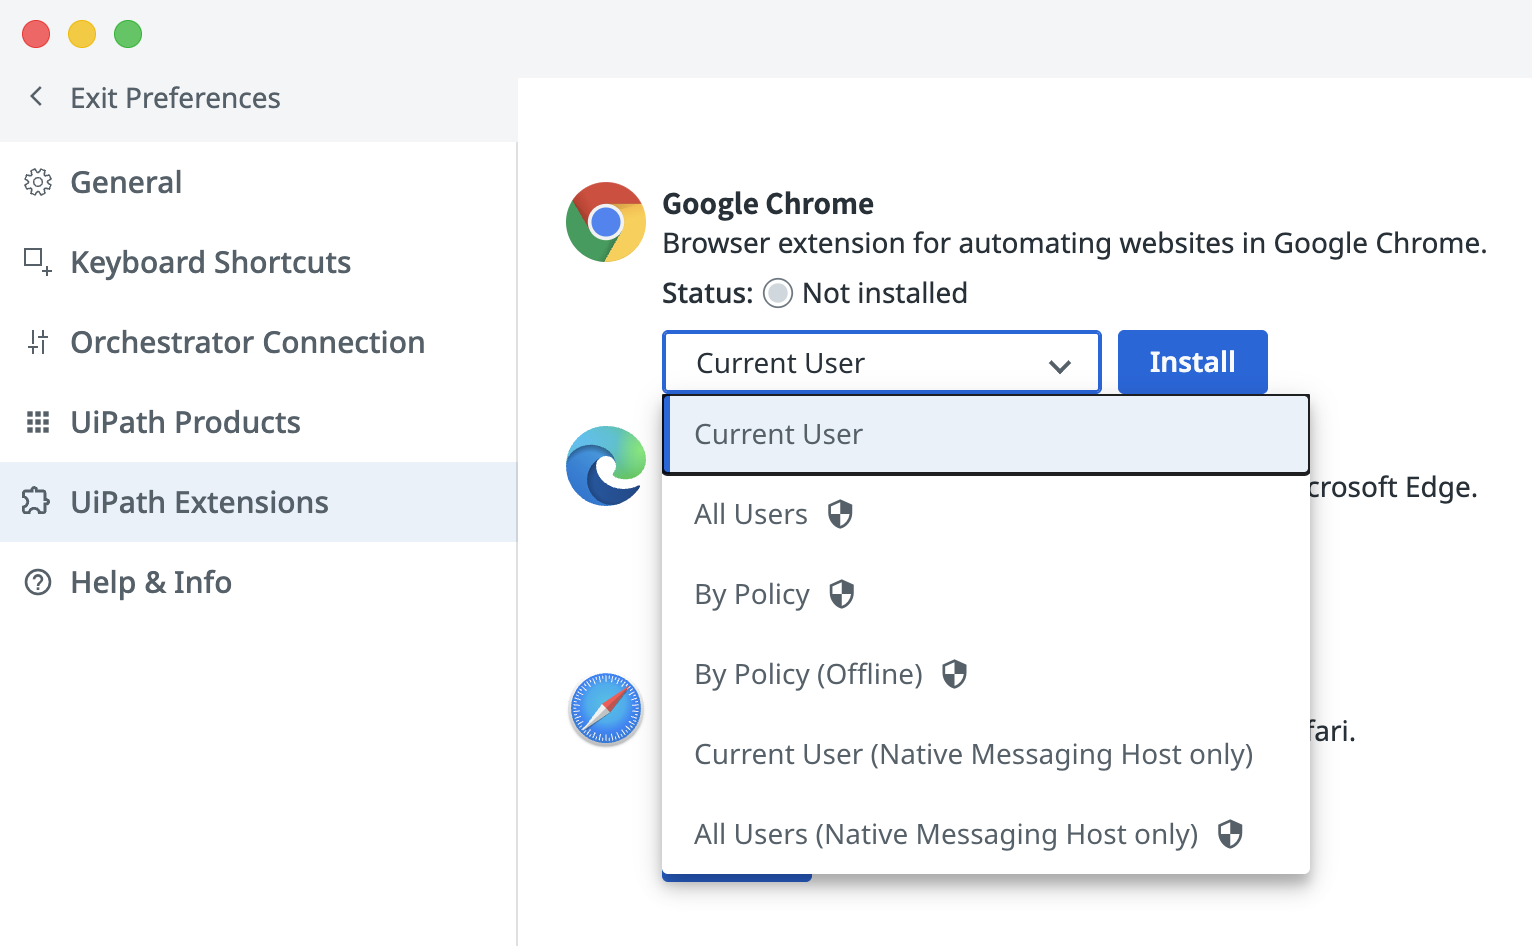The width and height of the screenshot is (1532, 946).
Task: Click the shield icon next to All Users
Action: [840, 514]
